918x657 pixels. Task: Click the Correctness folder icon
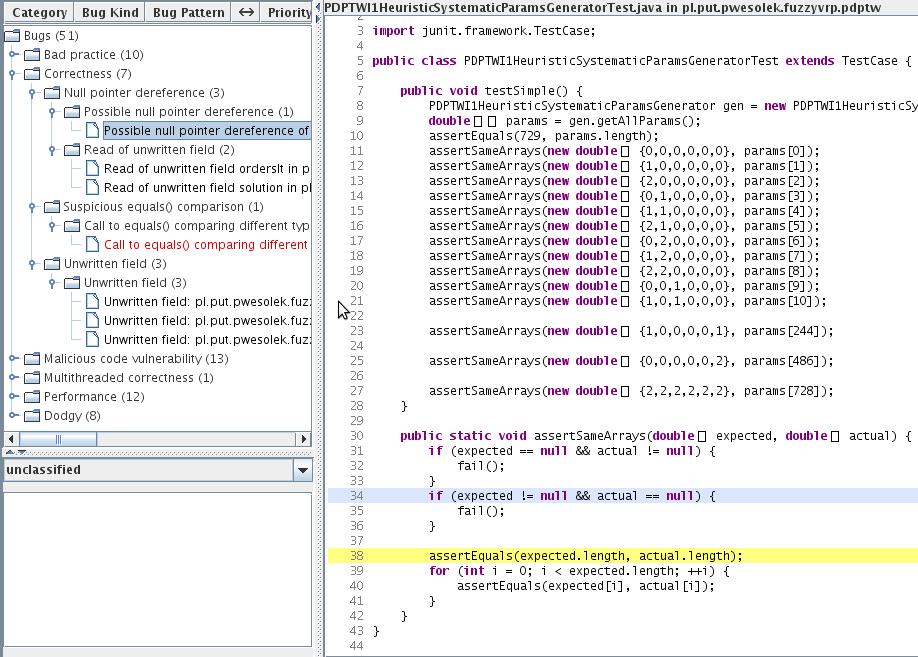click(x=32, y=74)
